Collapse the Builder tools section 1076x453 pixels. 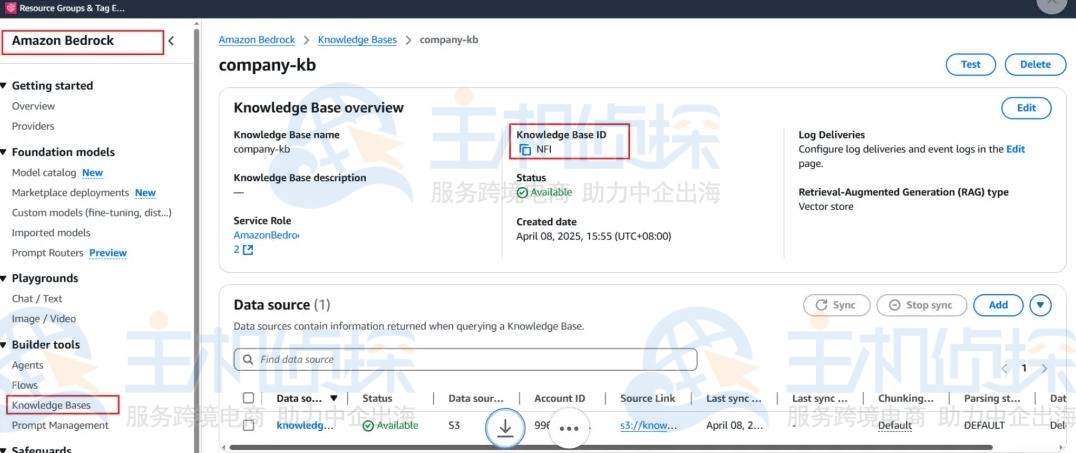pyautogui.click(x=4, y=345)
